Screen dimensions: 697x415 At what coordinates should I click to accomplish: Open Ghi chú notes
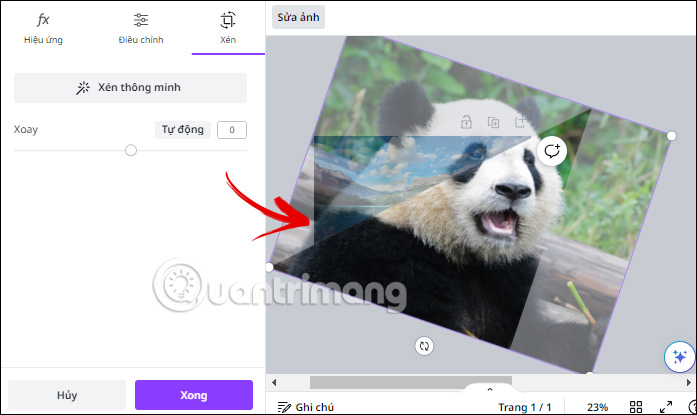305,407
